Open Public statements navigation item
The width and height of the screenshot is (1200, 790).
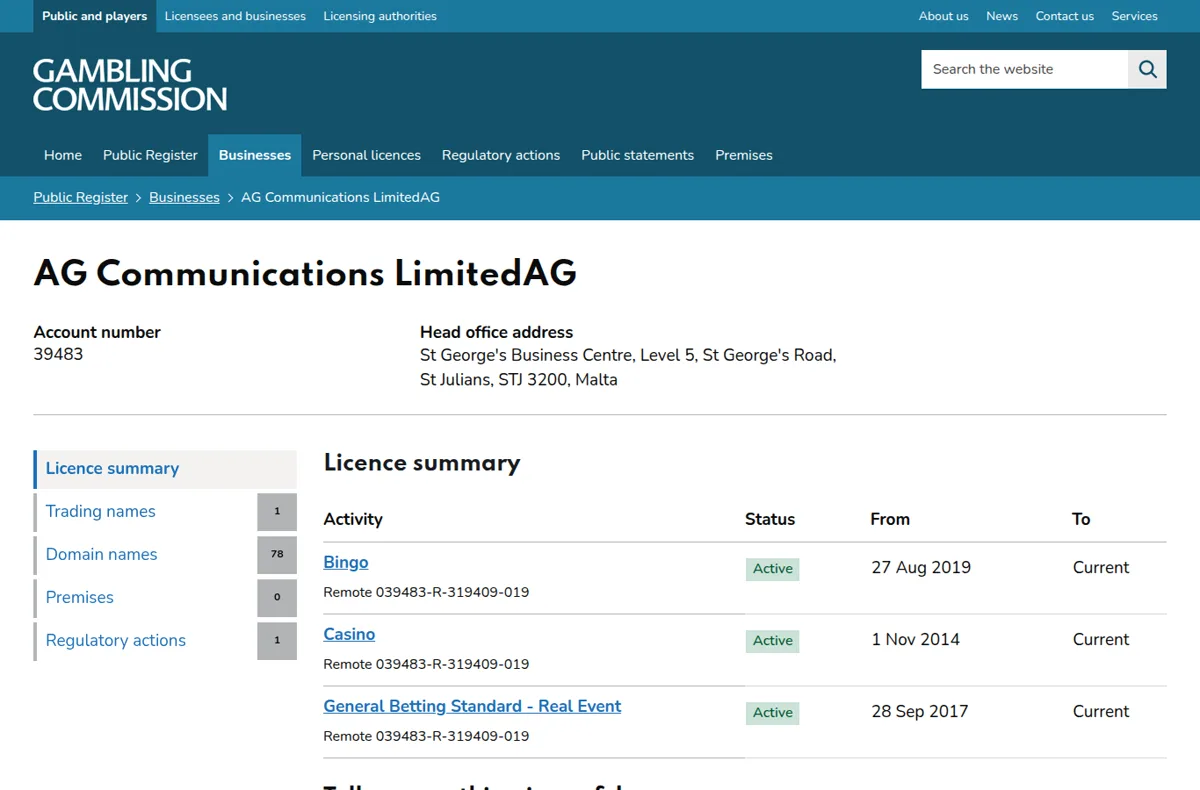pos(637,155)
